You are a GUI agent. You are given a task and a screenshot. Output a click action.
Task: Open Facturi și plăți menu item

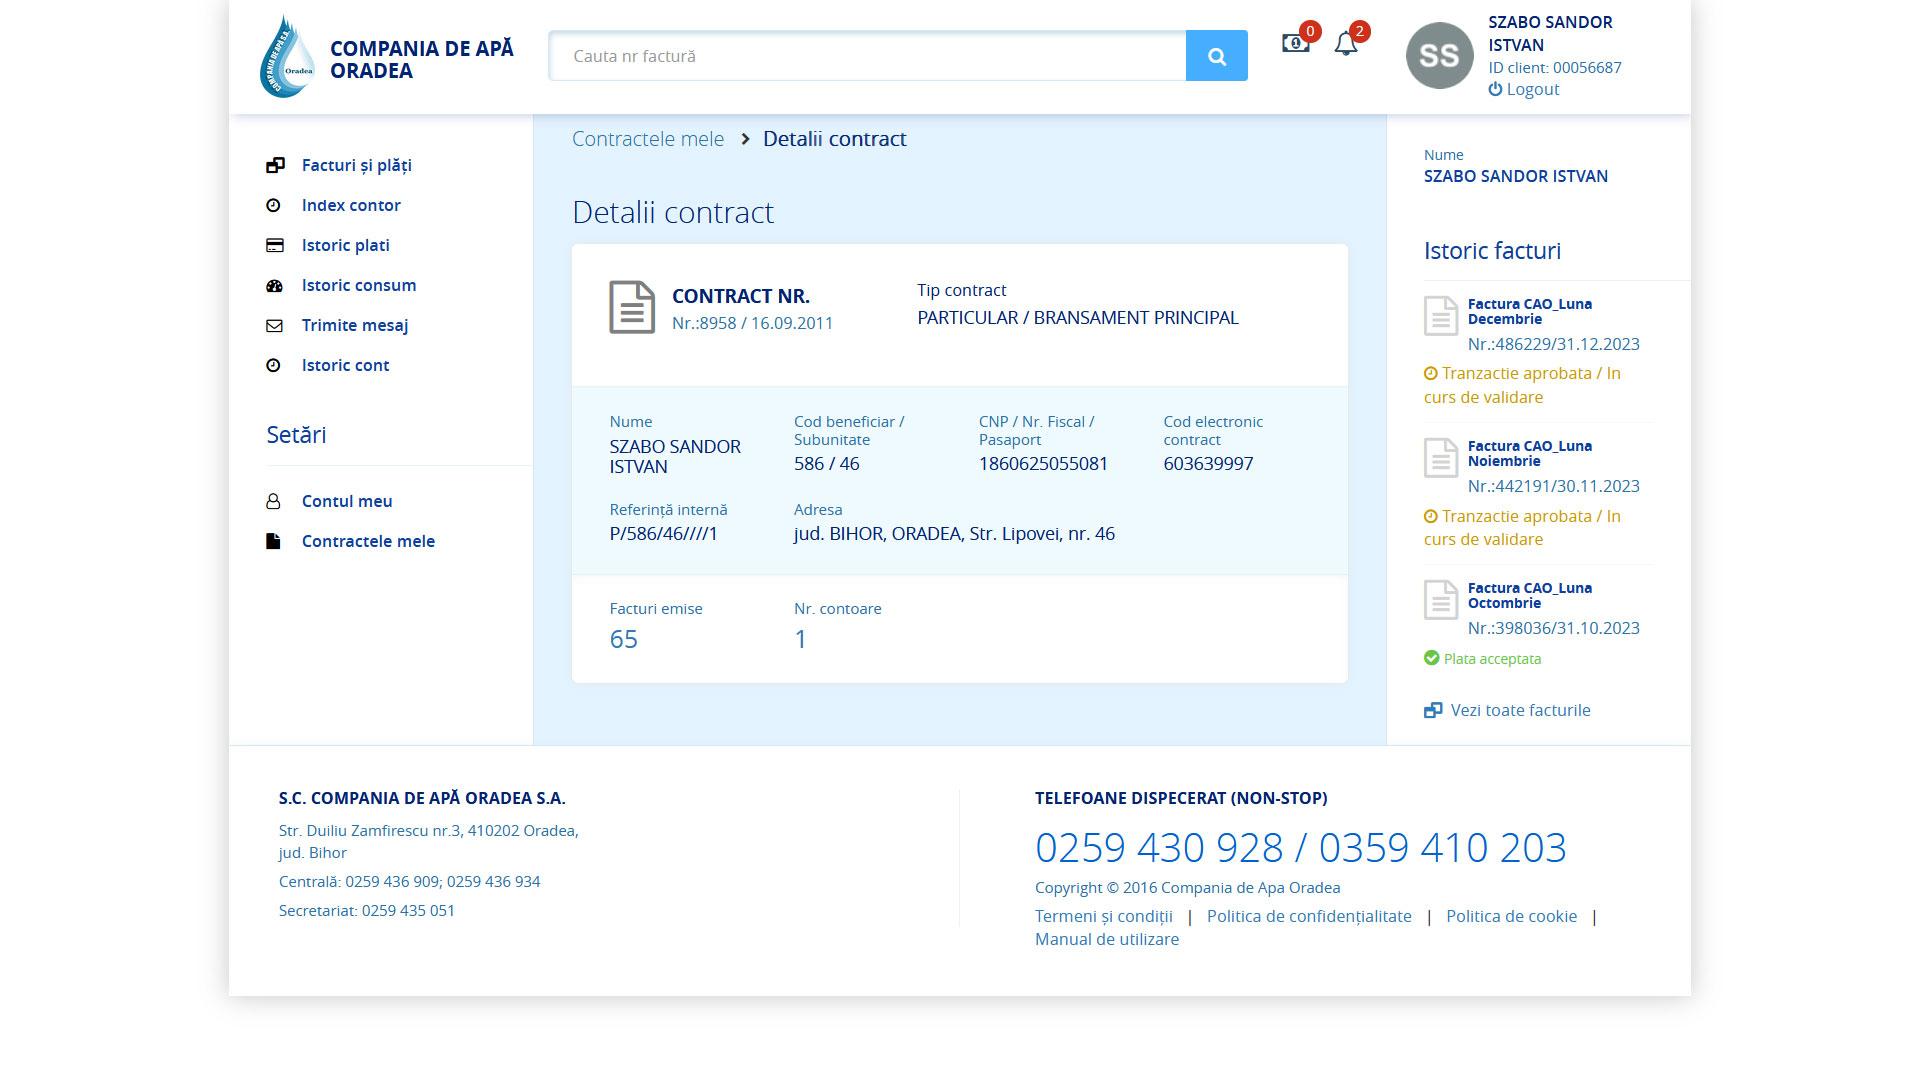[x=356, y=165]
